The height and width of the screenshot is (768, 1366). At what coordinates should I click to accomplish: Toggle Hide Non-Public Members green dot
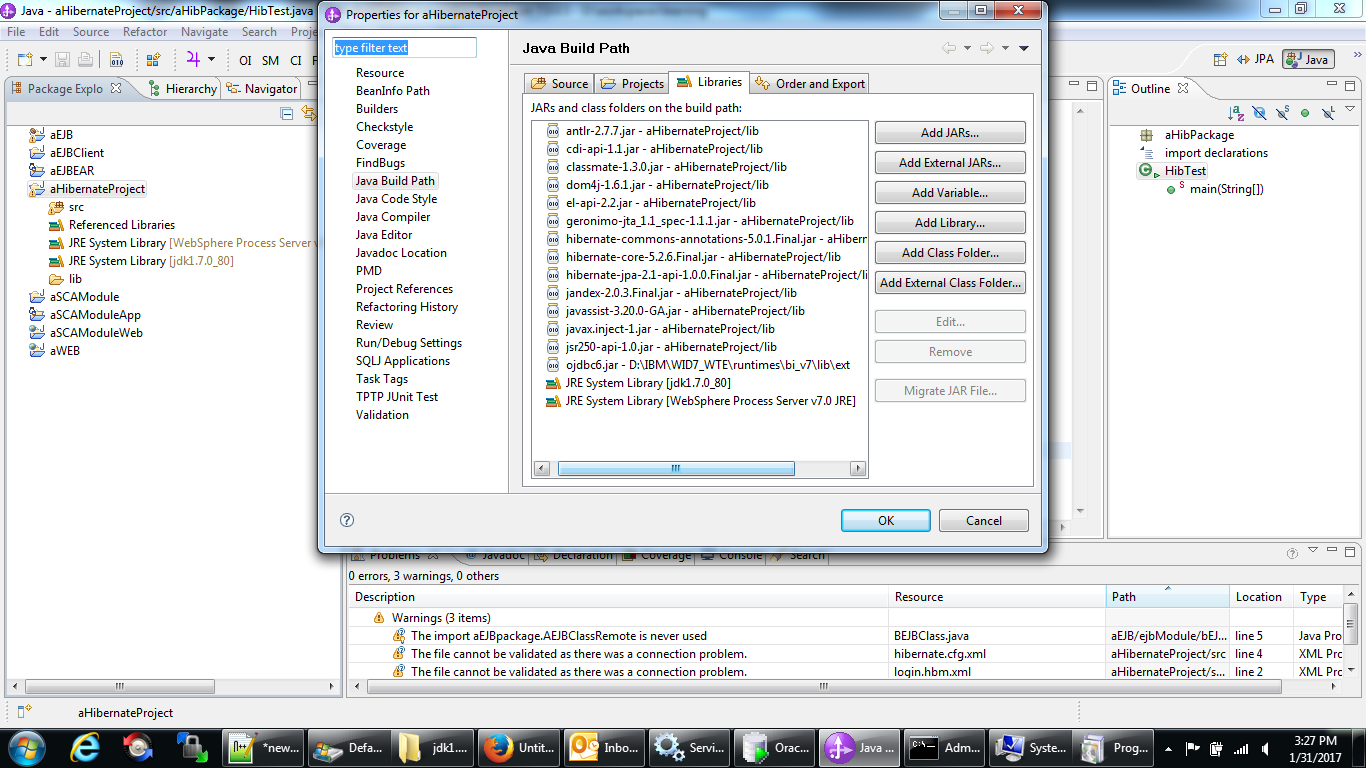1305,113
